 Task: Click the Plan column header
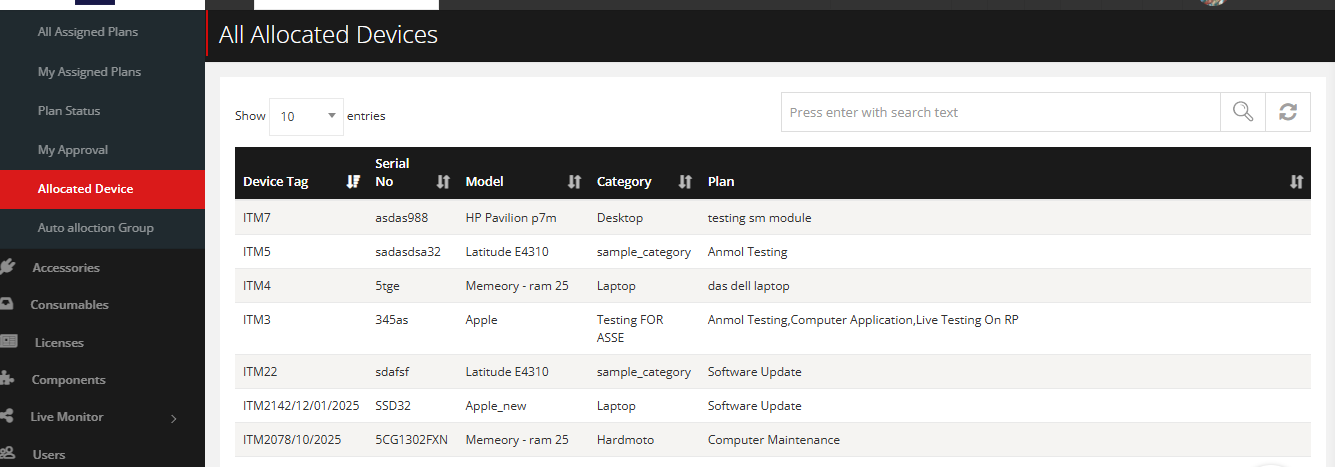[x=1005, y=174]
